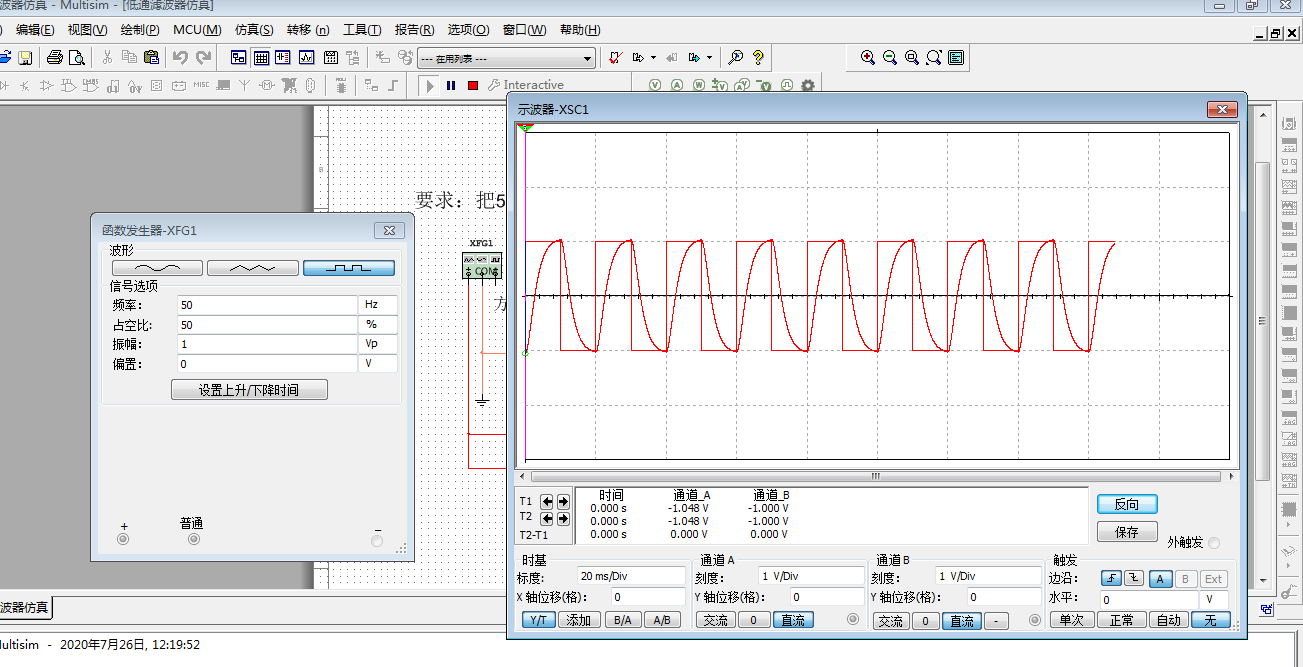Open the Grapher waveform icon
Screen dimensions: 1303x667
(x=306, y=57)
